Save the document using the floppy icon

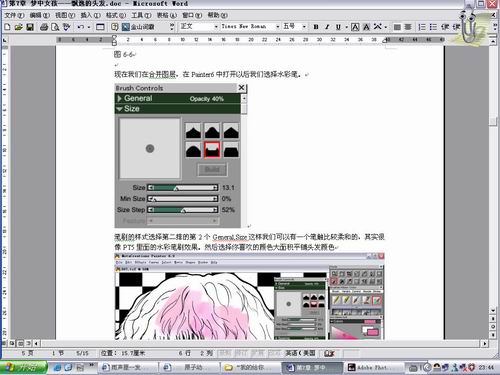tap(30, 27)
